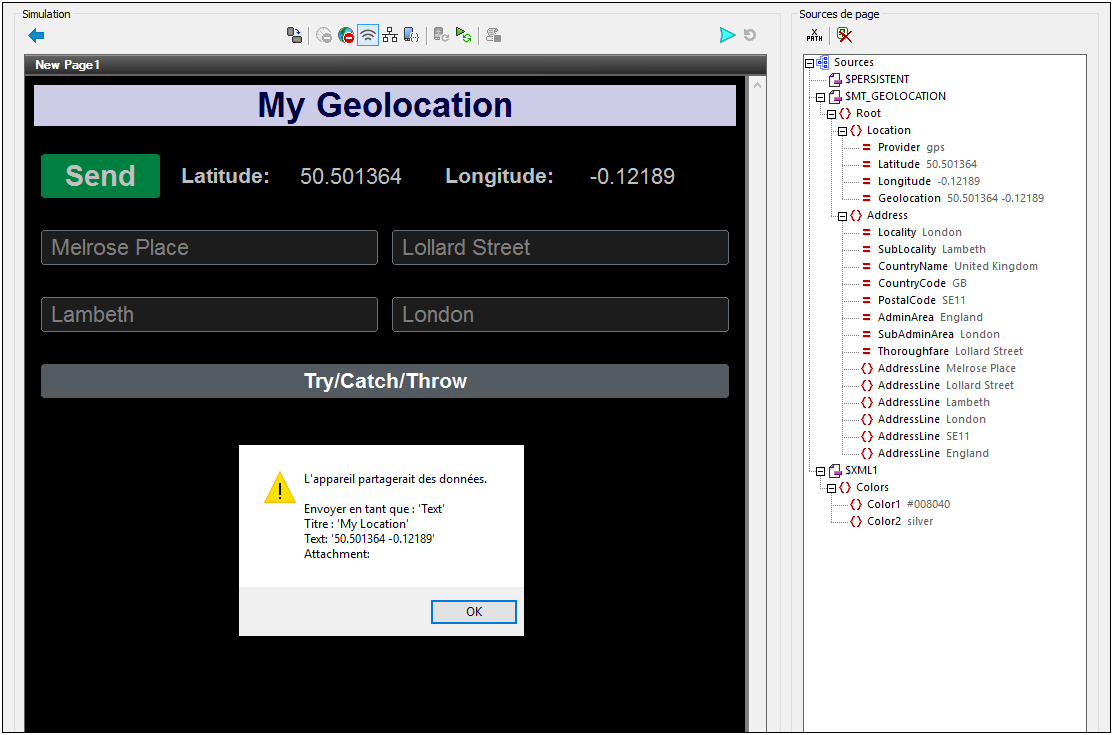Click the reset page sources icon

(845, 36)
